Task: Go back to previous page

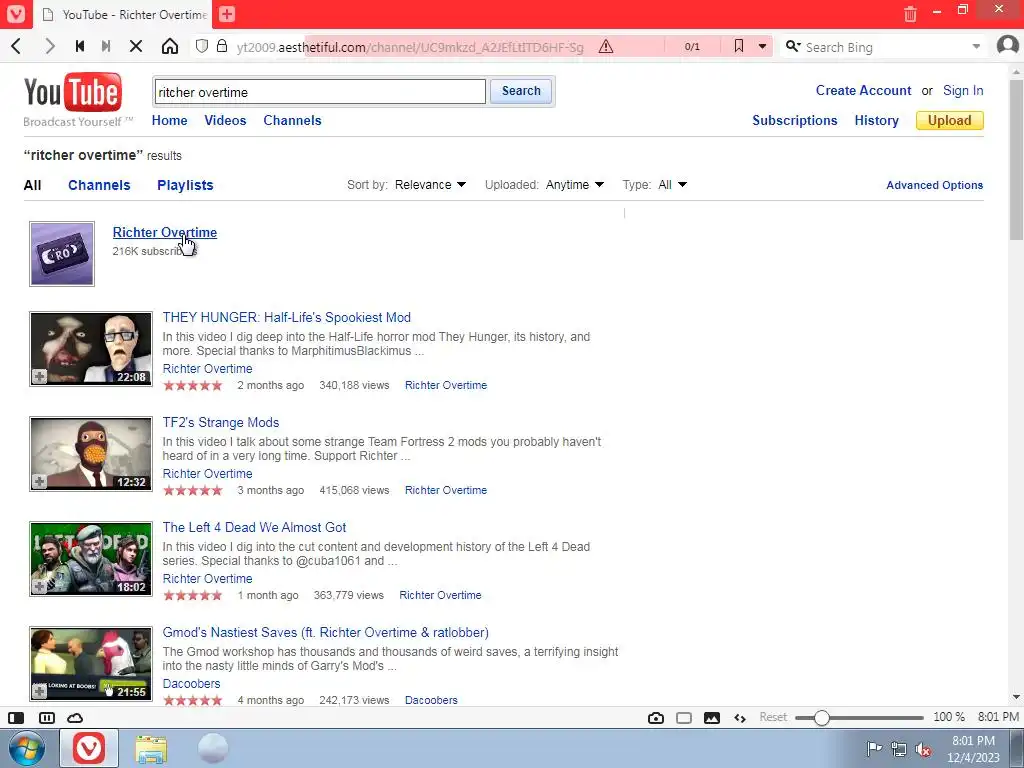Action: (x=16, y=46)
